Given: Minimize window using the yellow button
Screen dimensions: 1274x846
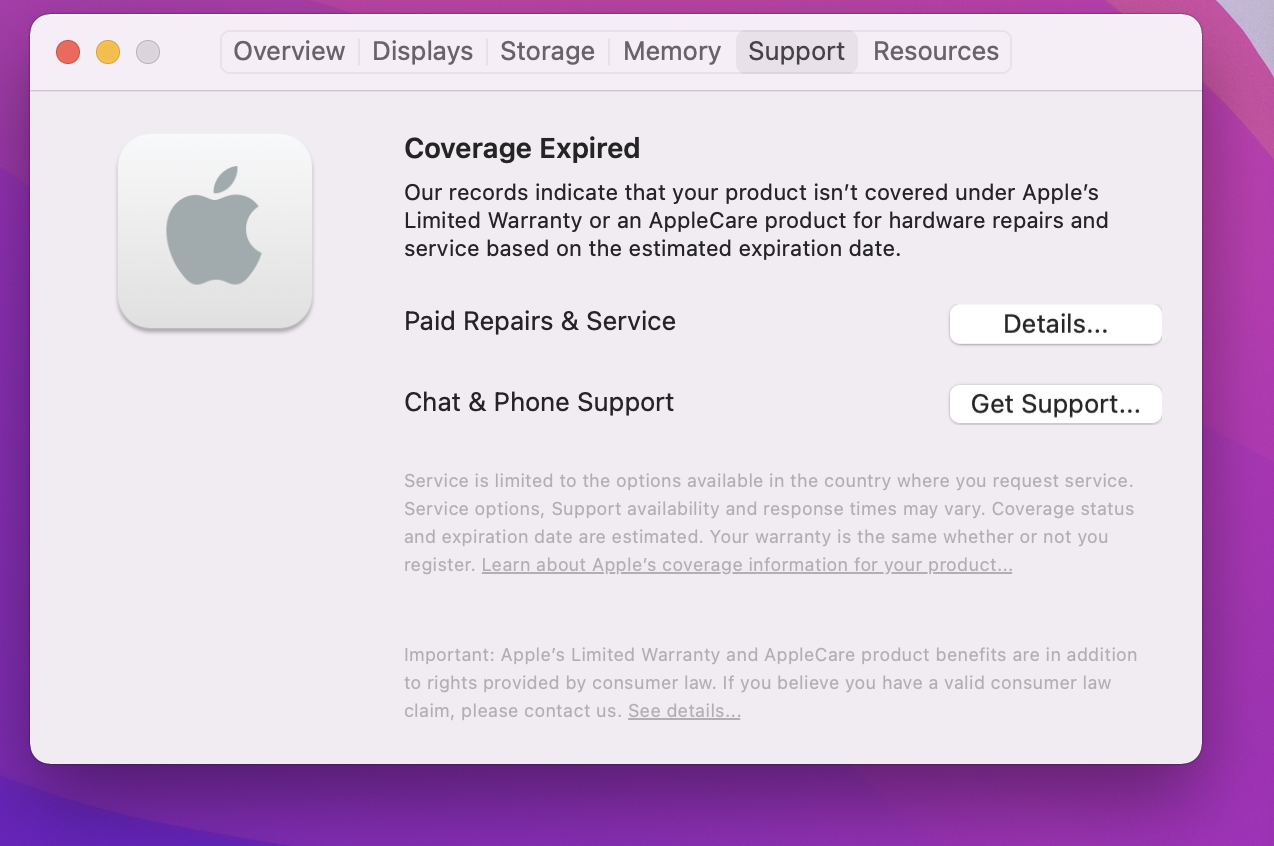Looking at the screenshot, I should (x=108, y=52).
